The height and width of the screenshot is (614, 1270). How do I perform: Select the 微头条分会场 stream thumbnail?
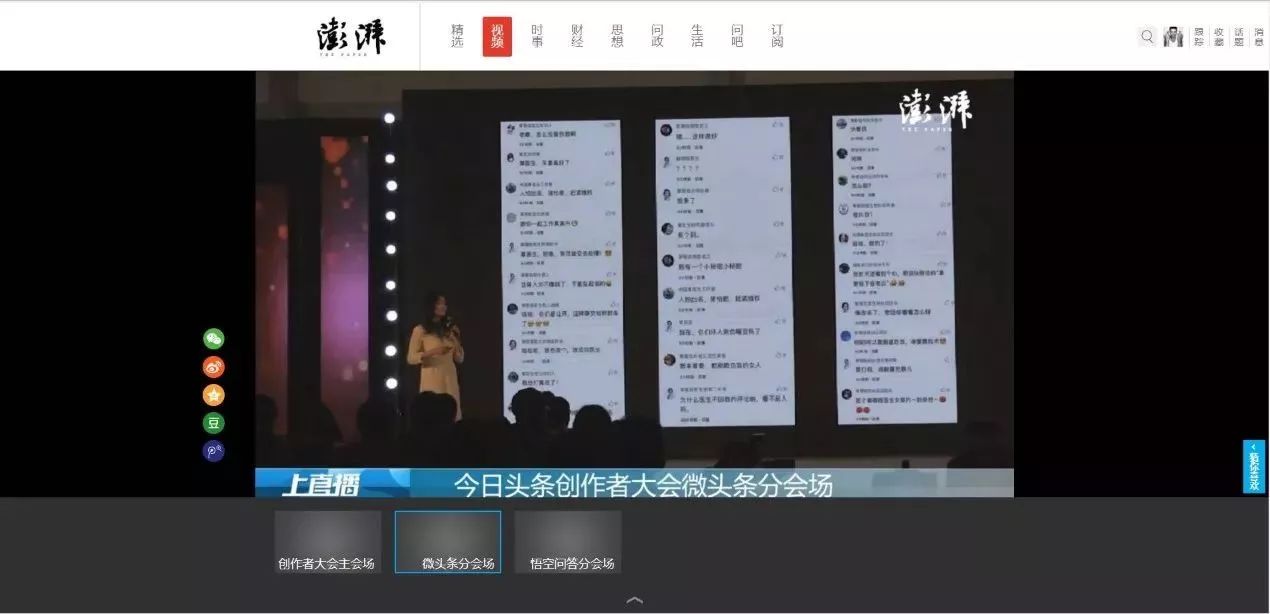448,542
